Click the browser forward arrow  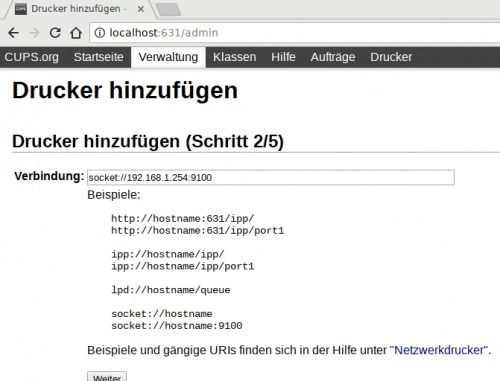(x=34, y=33)
